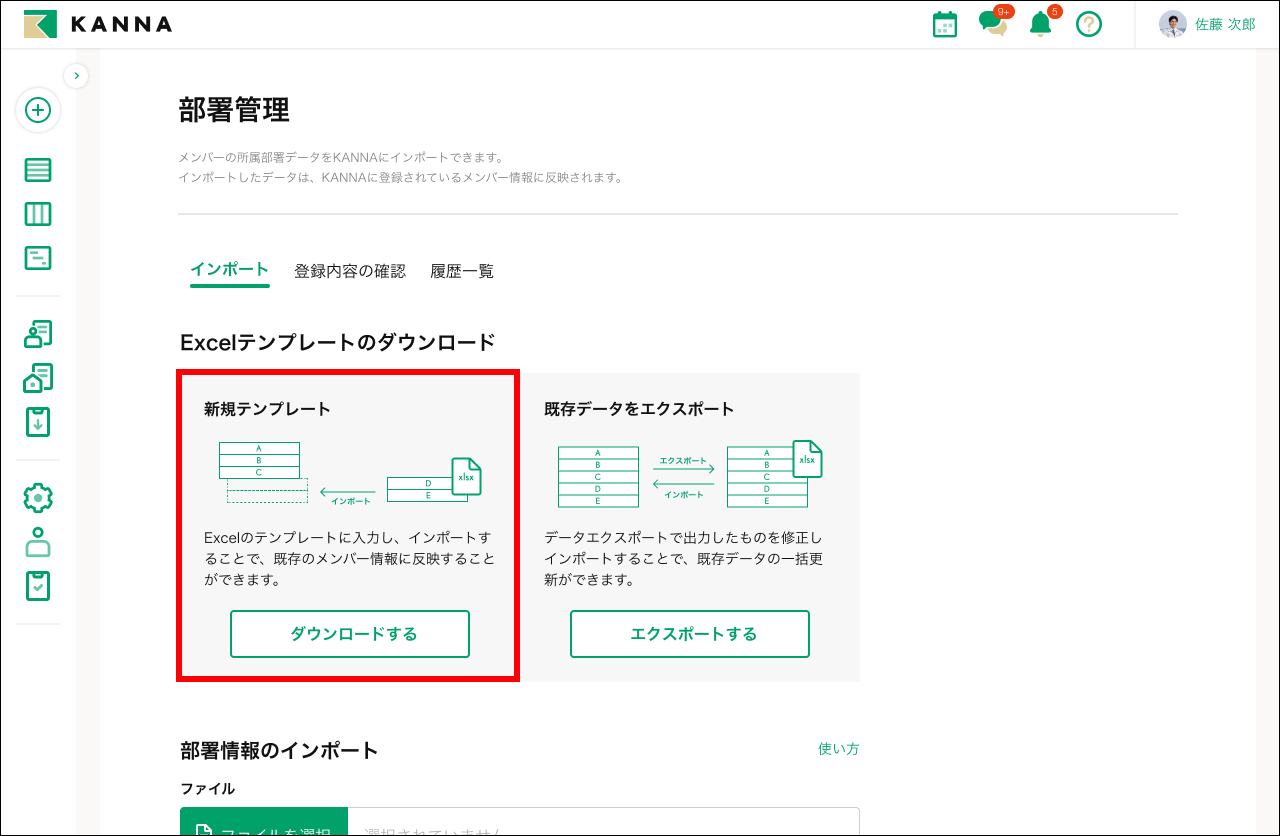Click the plus icon to create new
This screenshot has width=1280, height=836.
(x=37, y=112)
